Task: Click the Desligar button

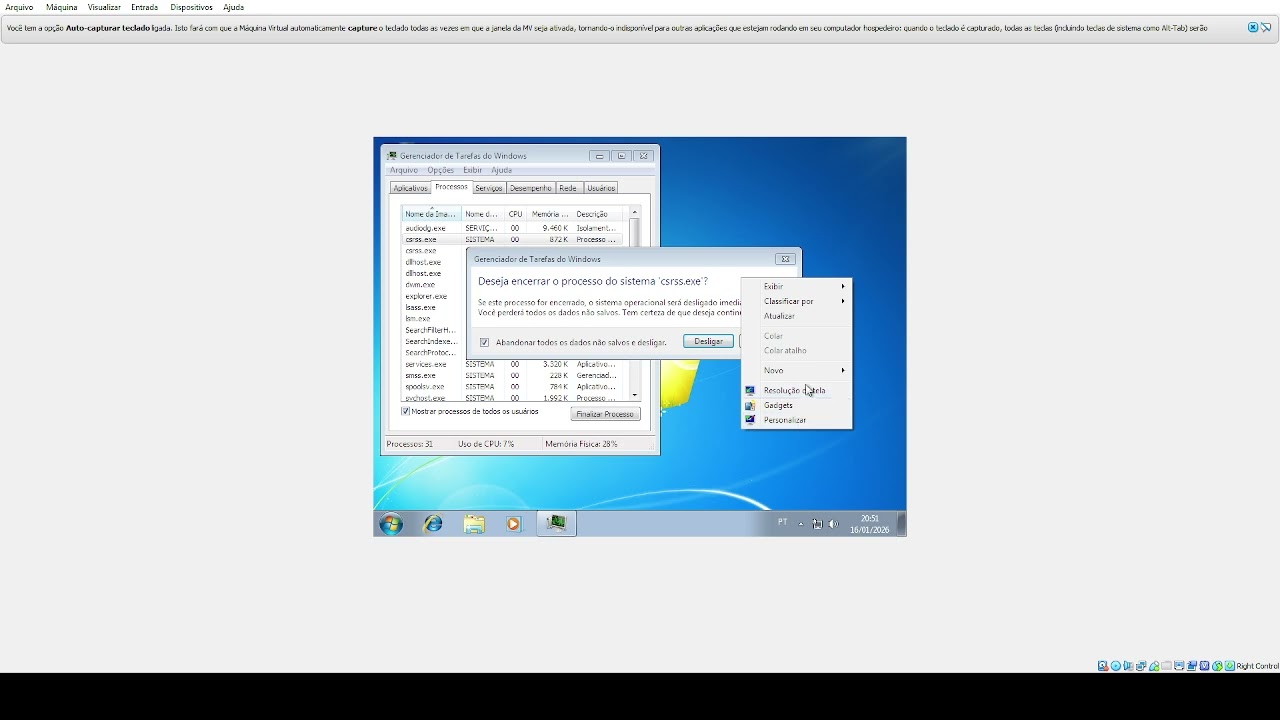Action: pyautogui.click(x=709, y=342)
